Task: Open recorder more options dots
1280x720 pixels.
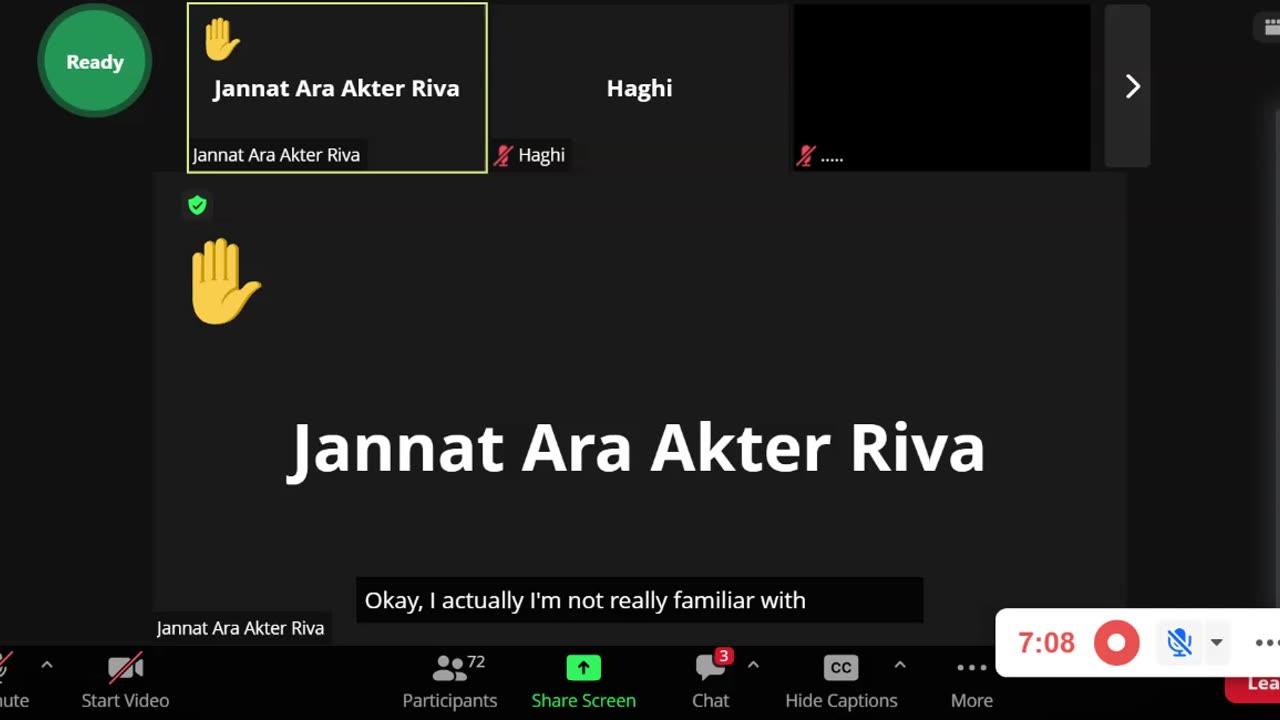Action: point(1266,643)
